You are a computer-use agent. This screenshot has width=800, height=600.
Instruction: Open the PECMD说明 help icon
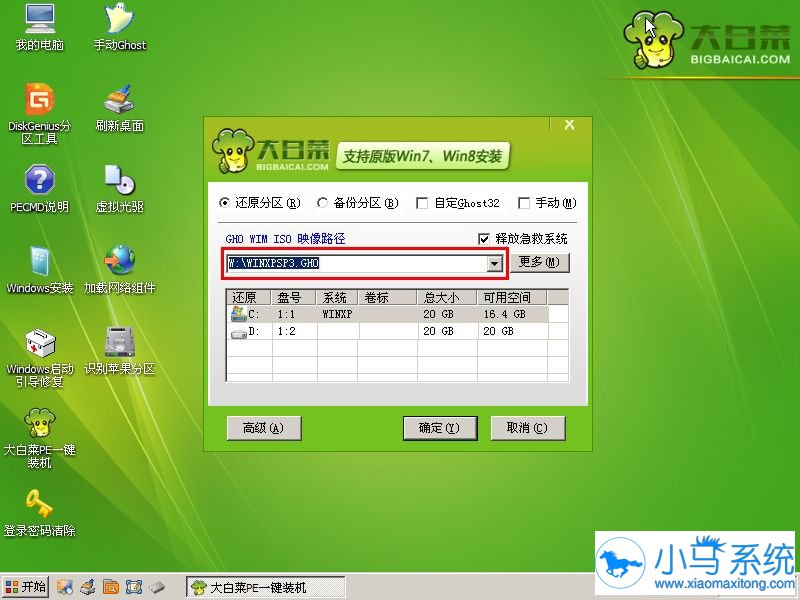(39, 189)
